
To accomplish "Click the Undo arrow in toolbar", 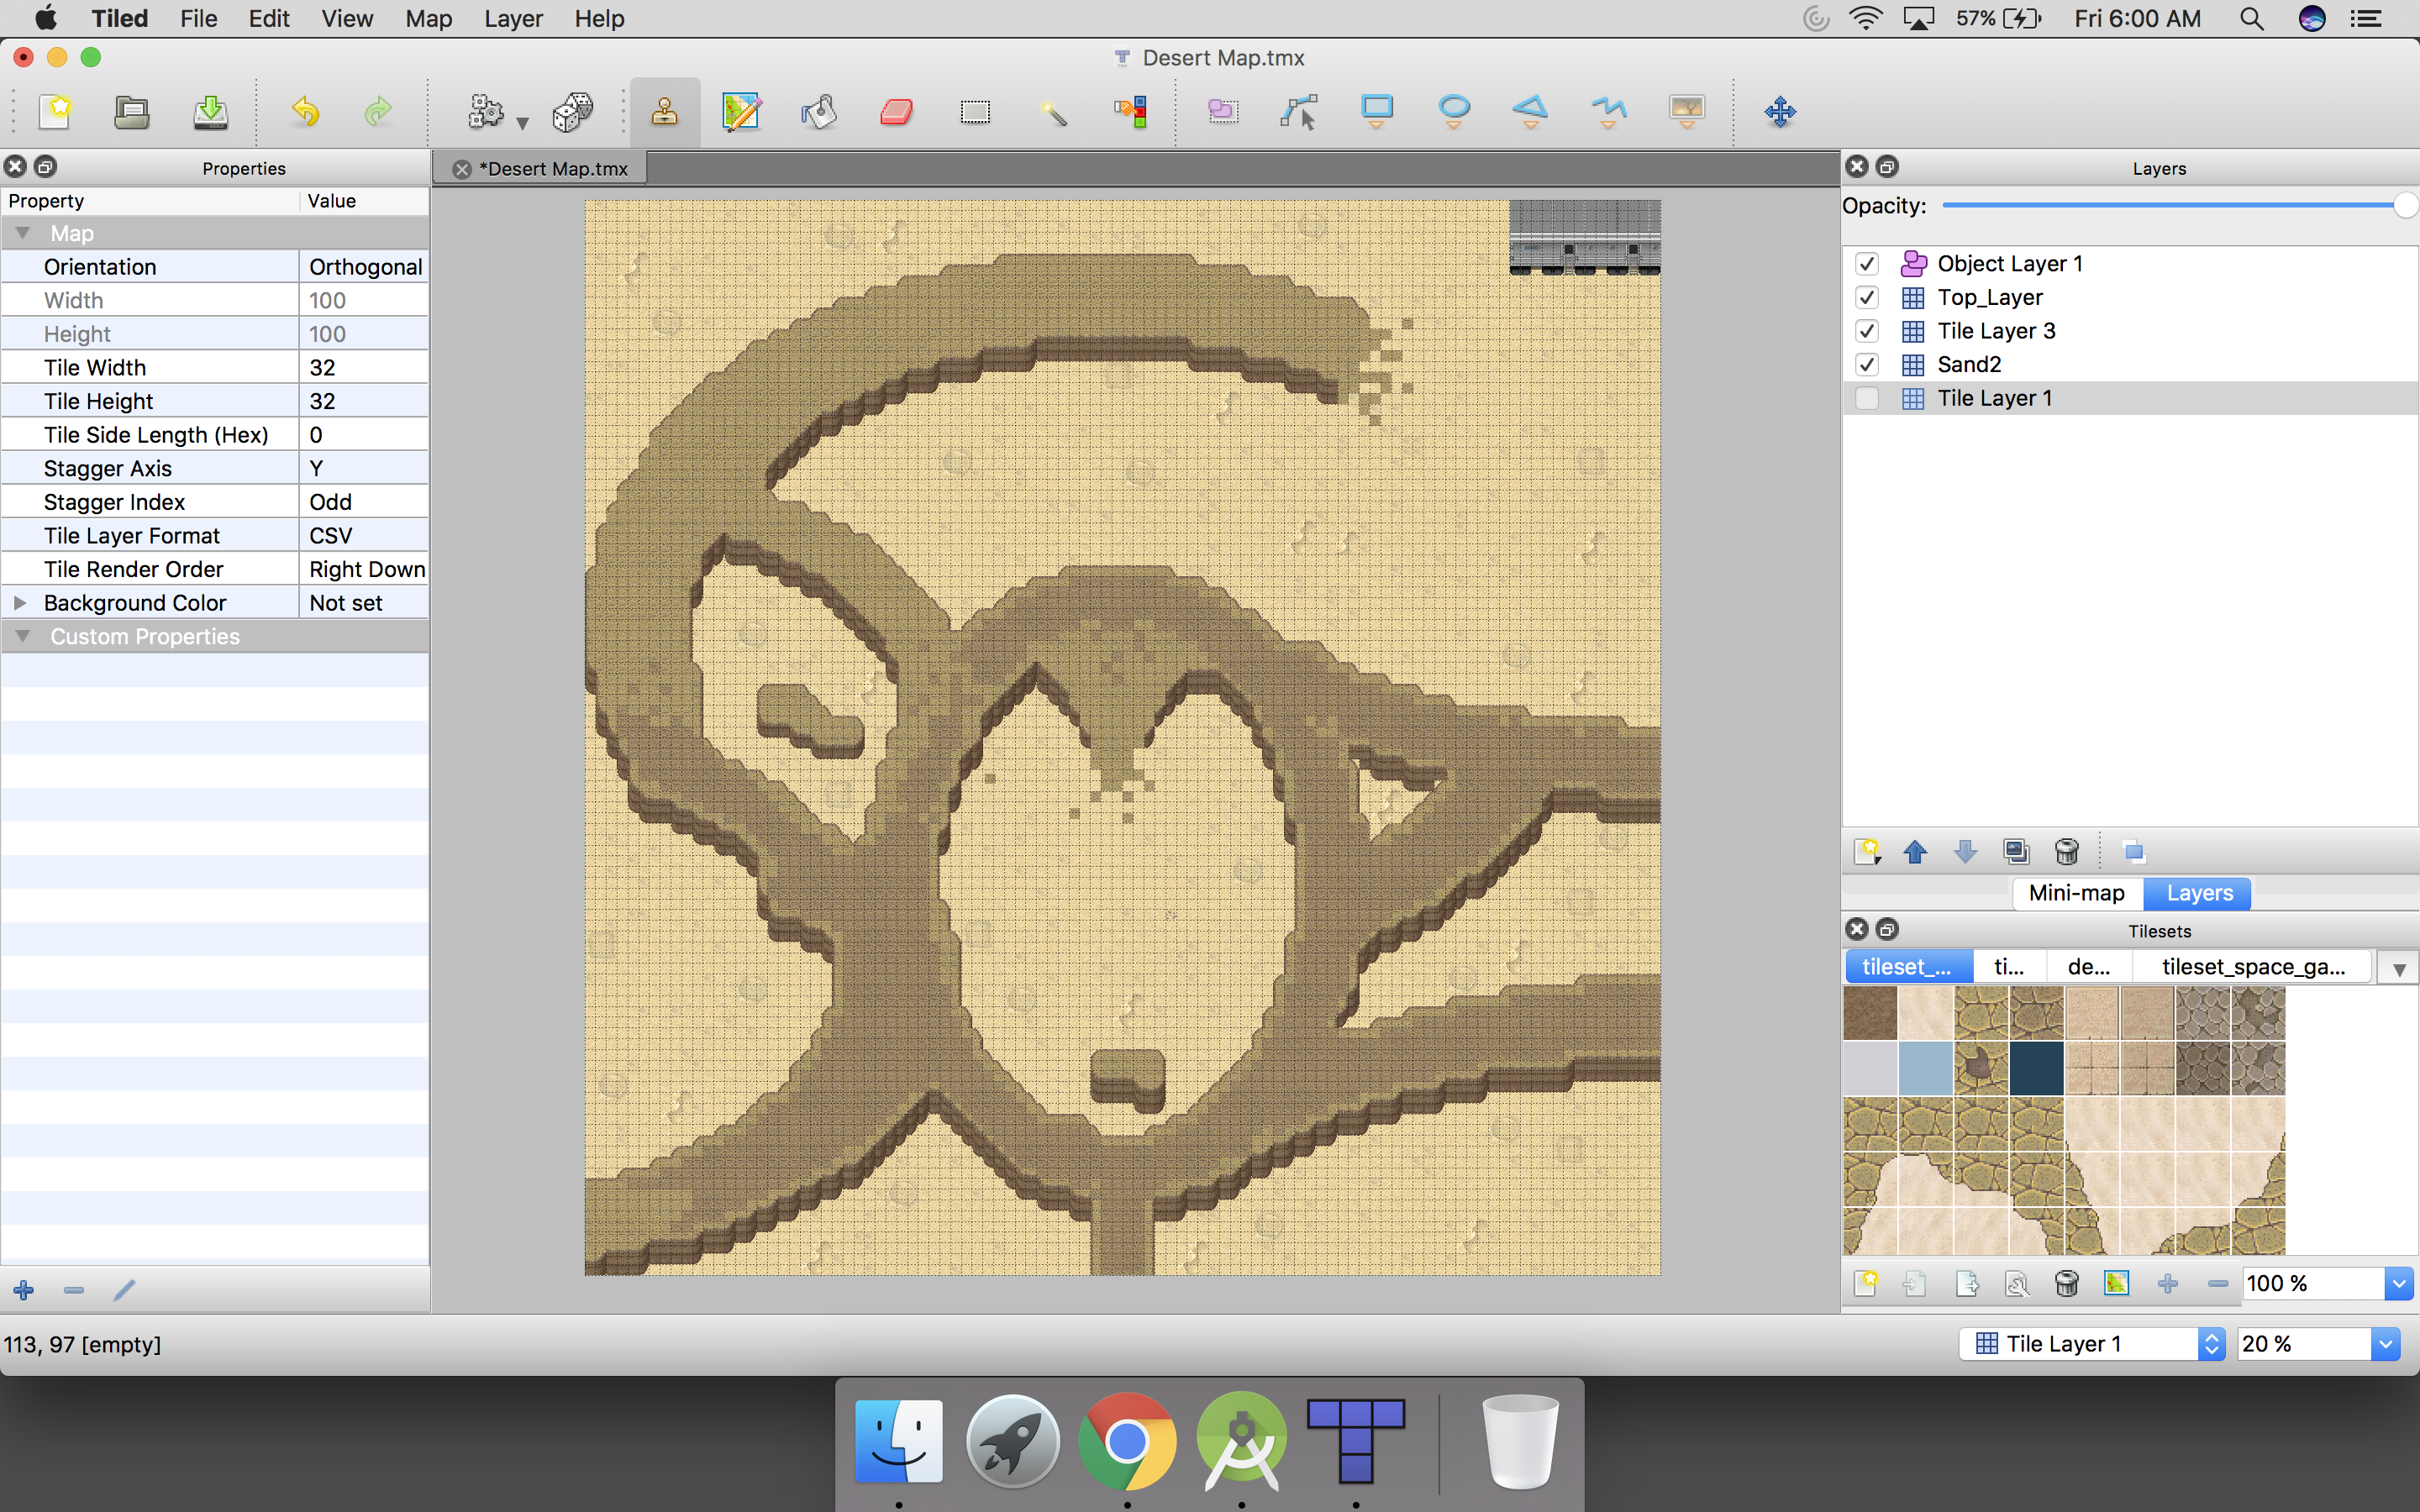I will [x=305, y=111].
